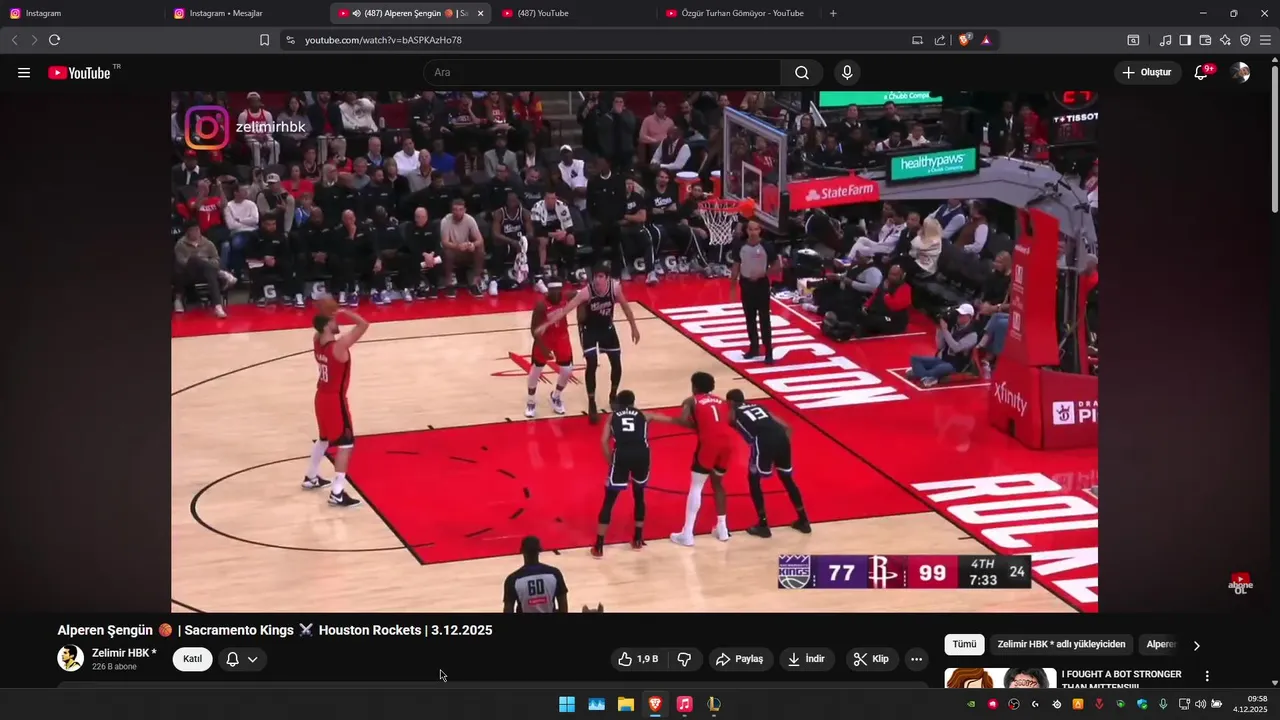This screenshot has width=1280, height=720.
Task: Open taskbar volume control
Action: tap(1200, 704)
